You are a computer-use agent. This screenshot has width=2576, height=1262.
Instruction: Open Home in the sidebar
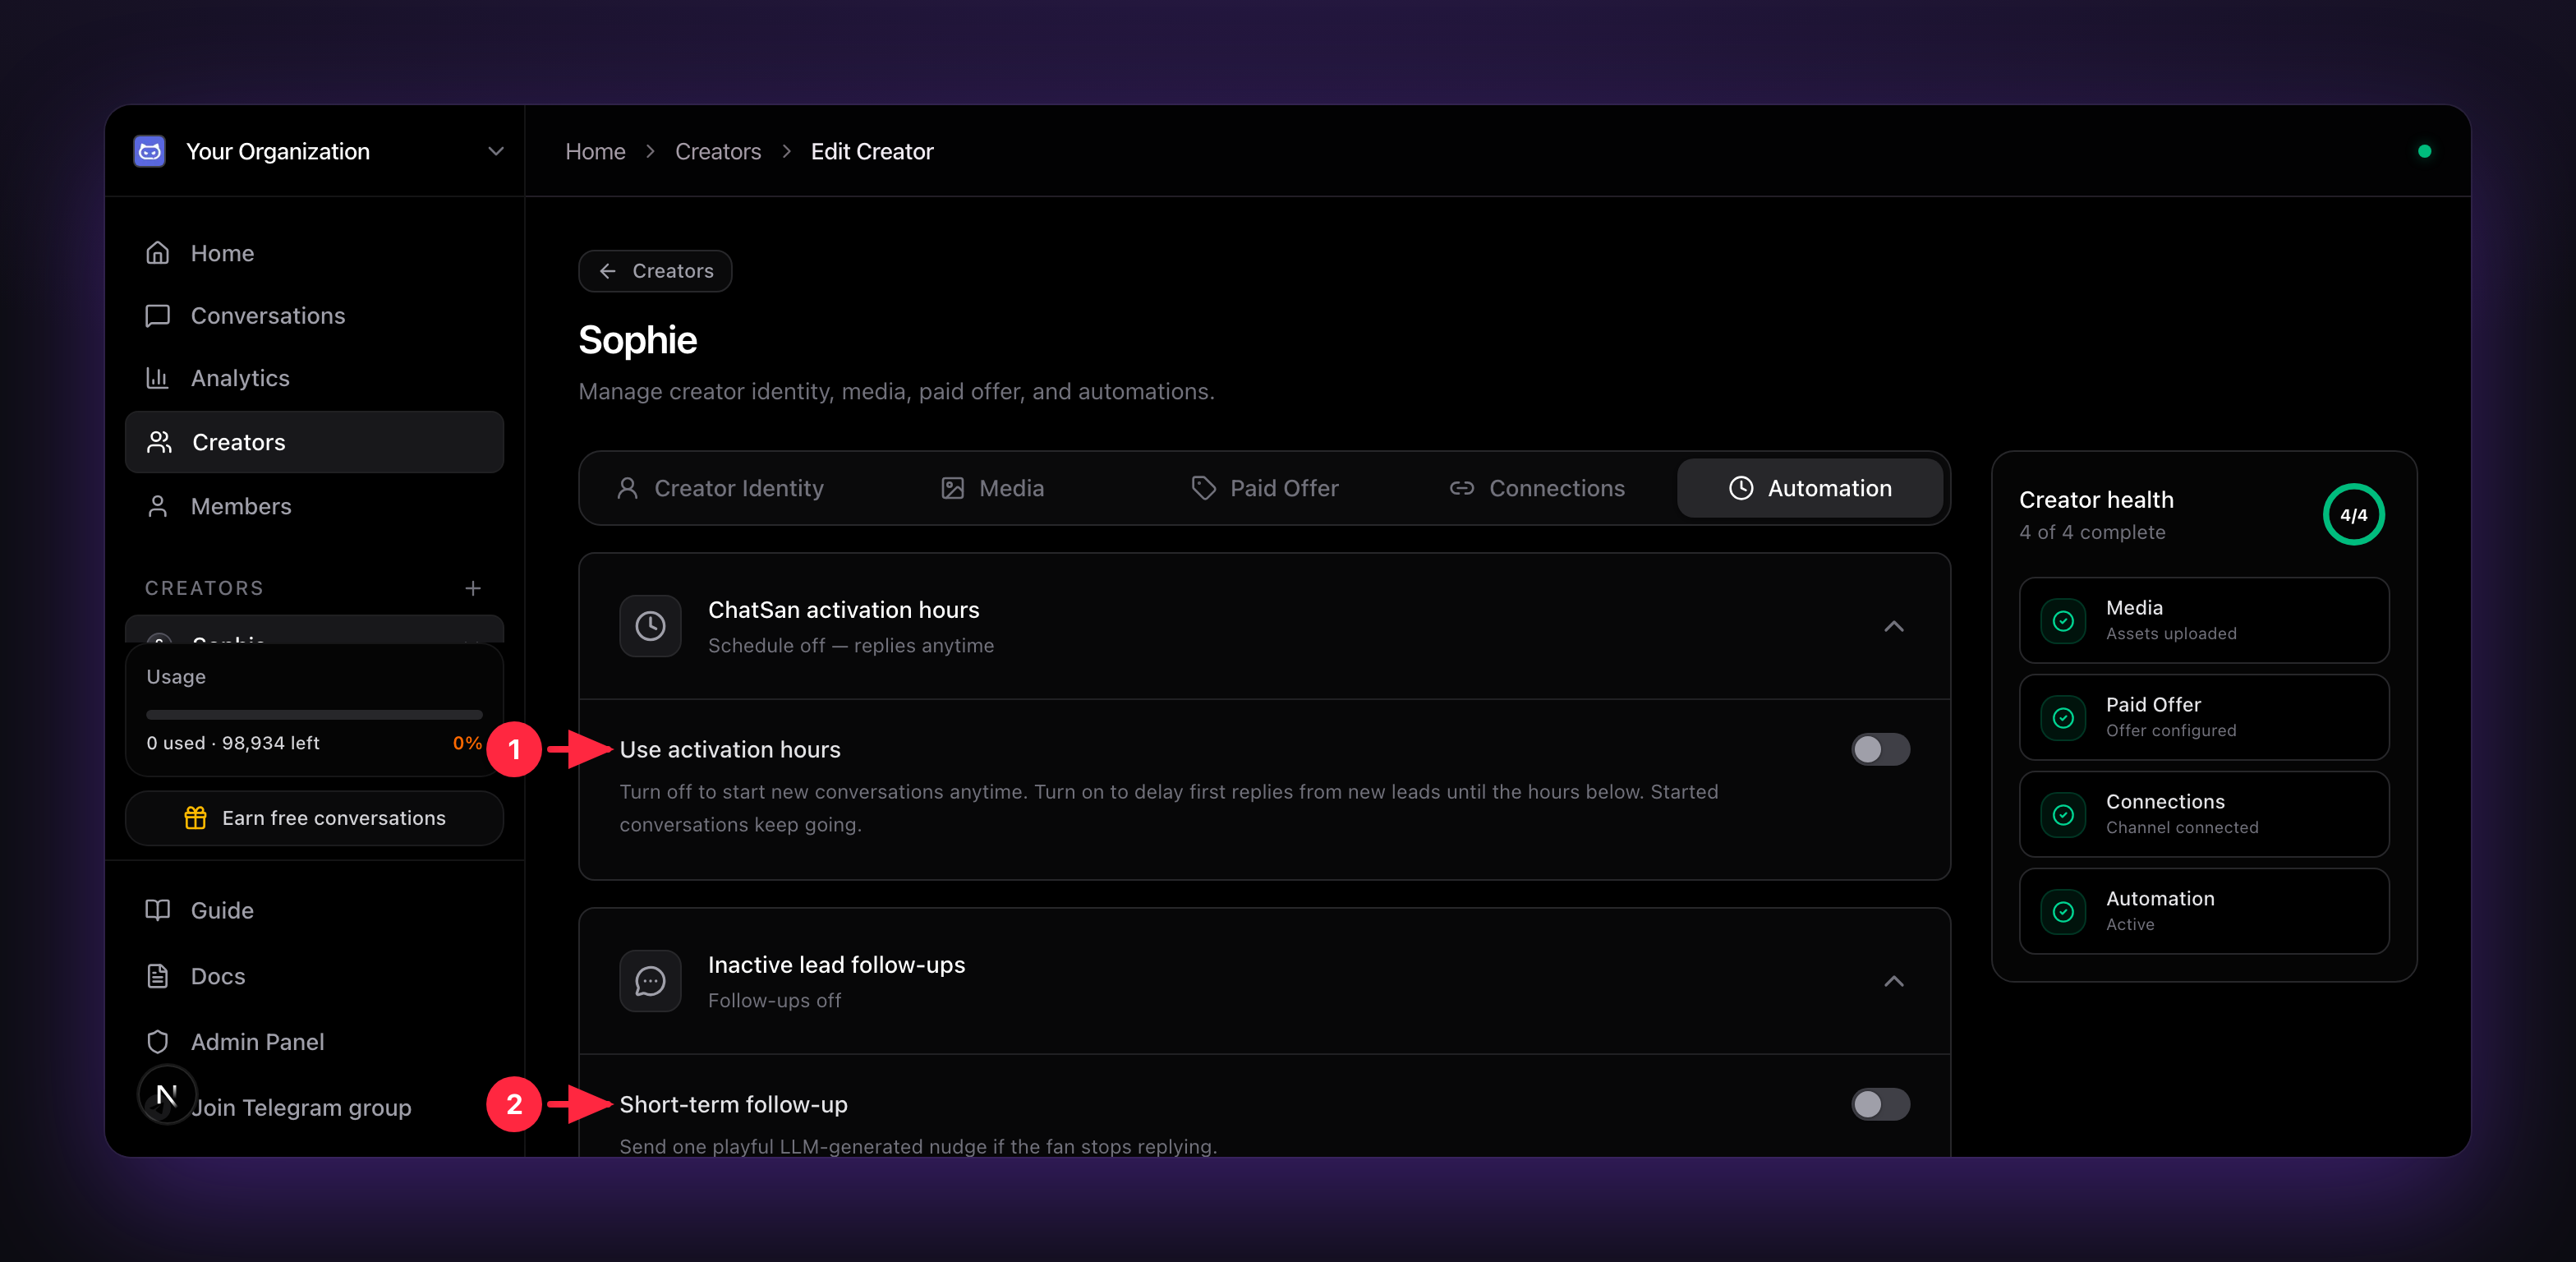click(x=314, y=253)
